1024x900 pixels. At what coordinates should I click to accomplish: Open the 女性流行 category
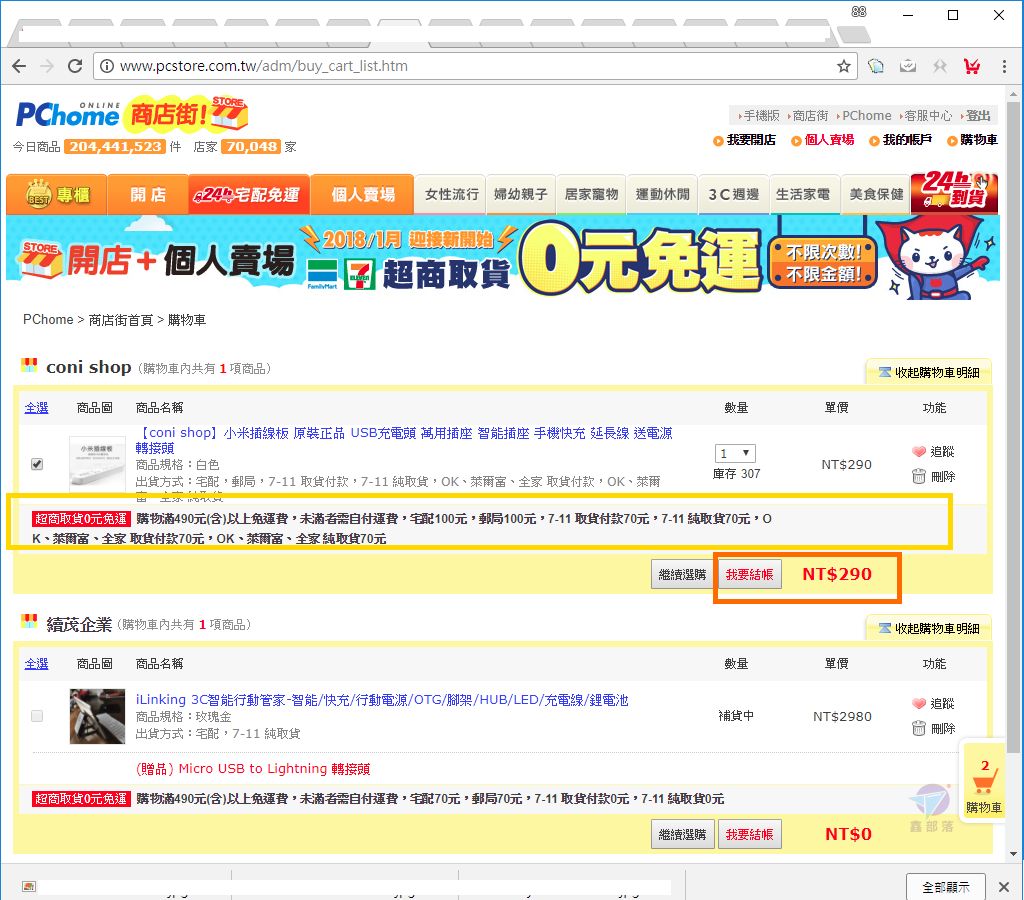coord(451,195)
